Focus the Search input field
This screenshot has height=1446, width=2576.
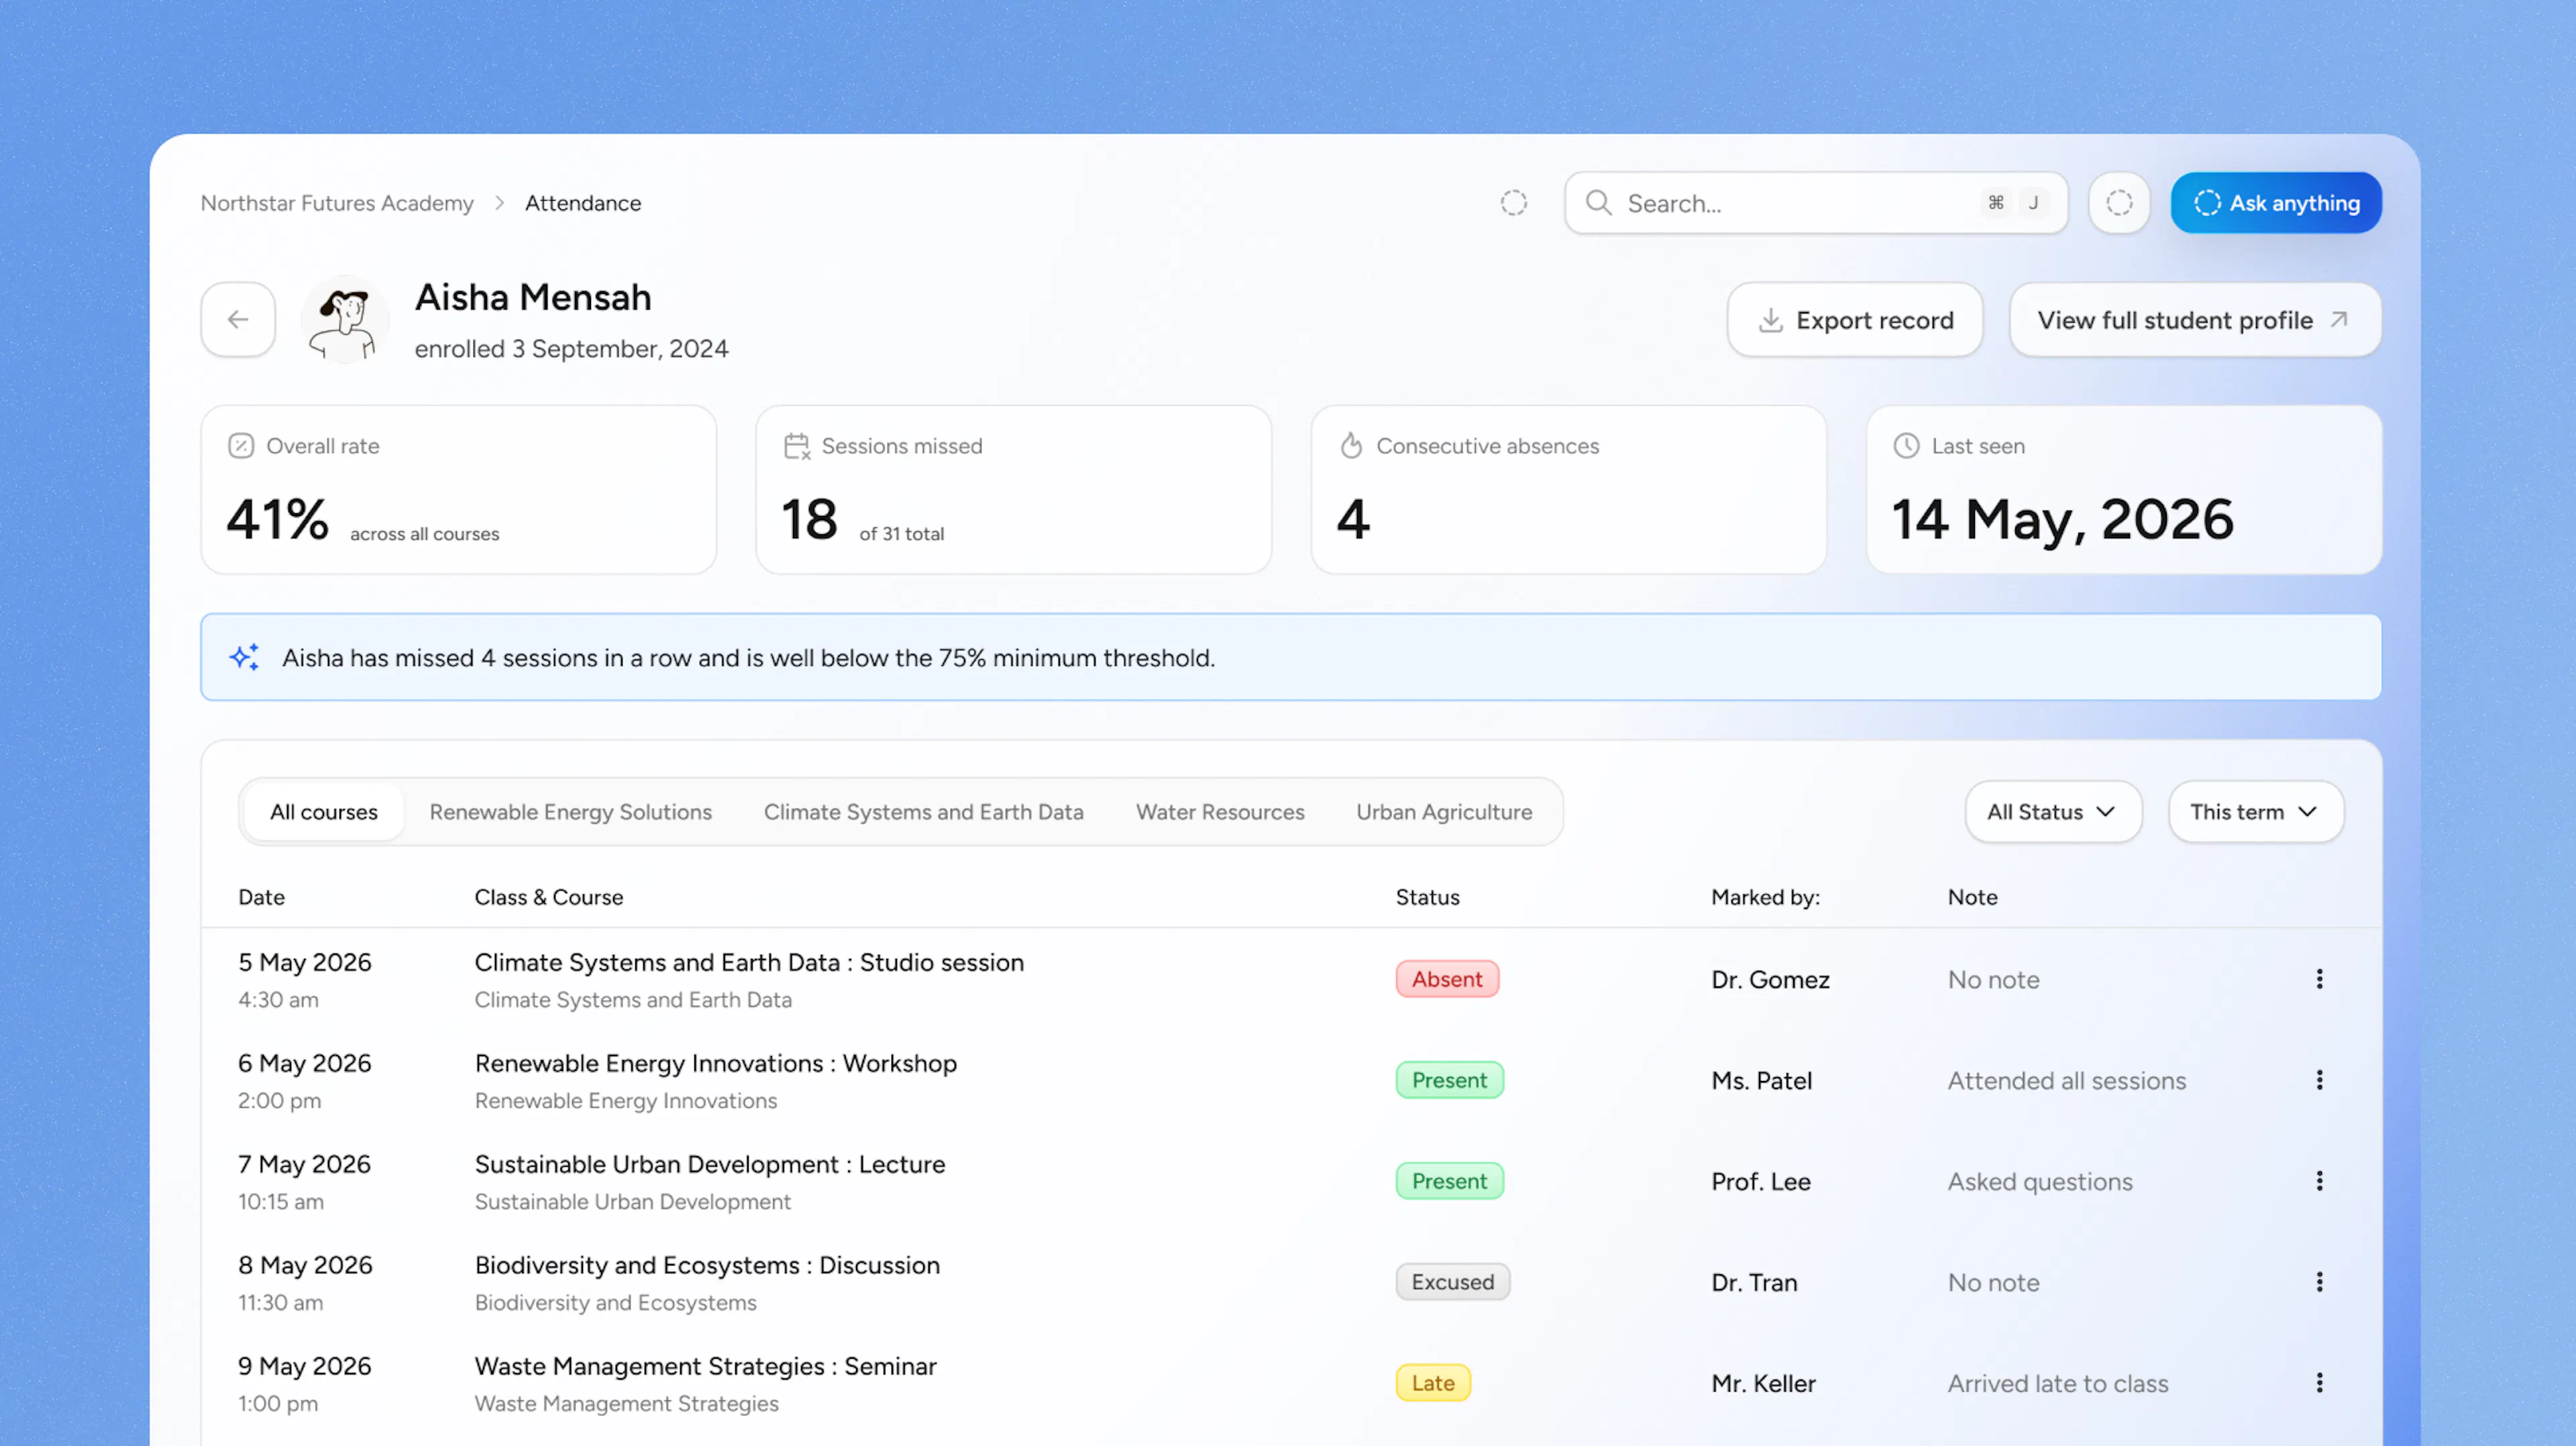tap(1816, 203)
